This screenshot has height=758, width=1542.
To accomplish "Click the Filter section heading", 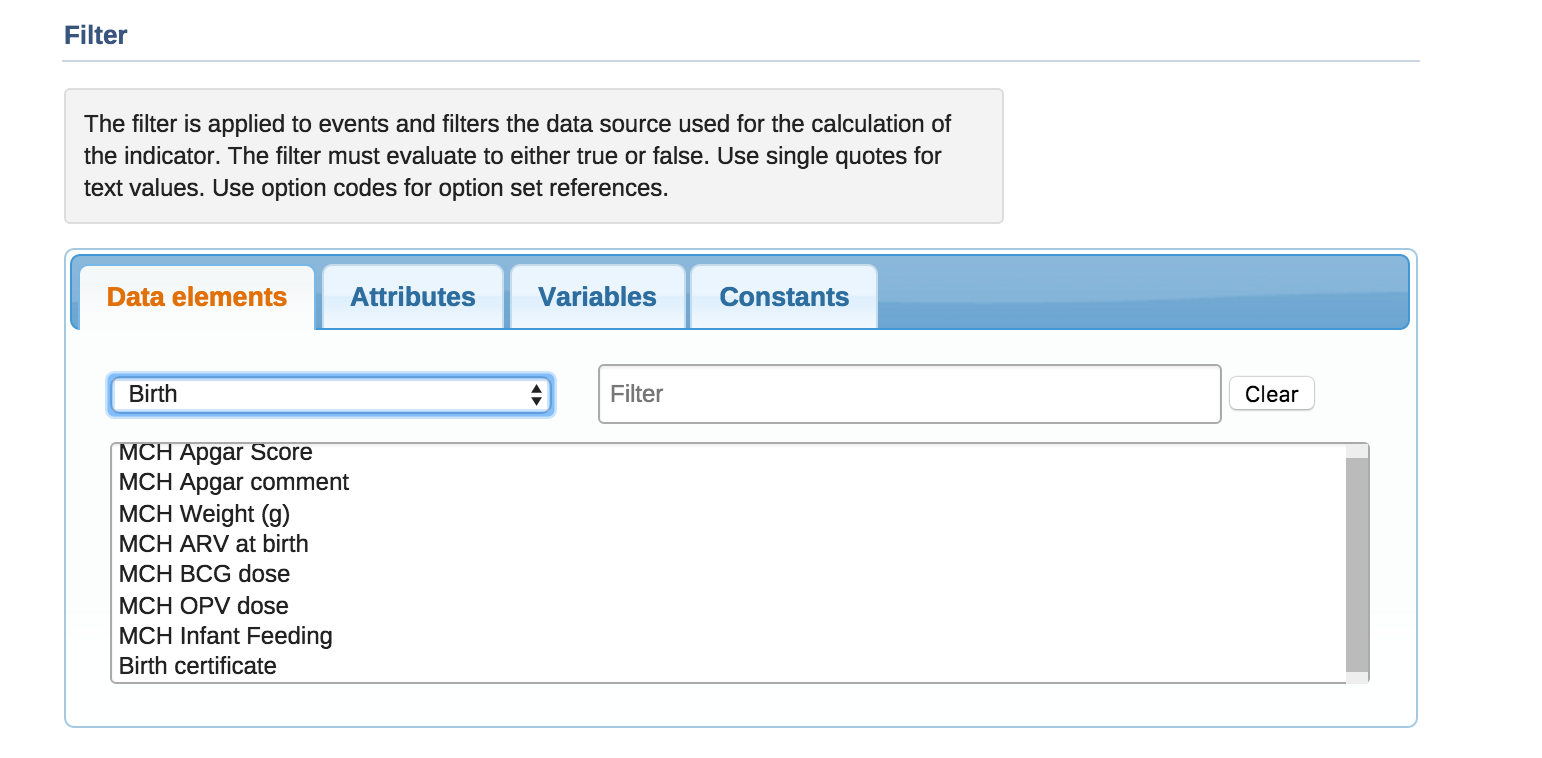I will tap(96, 36).
